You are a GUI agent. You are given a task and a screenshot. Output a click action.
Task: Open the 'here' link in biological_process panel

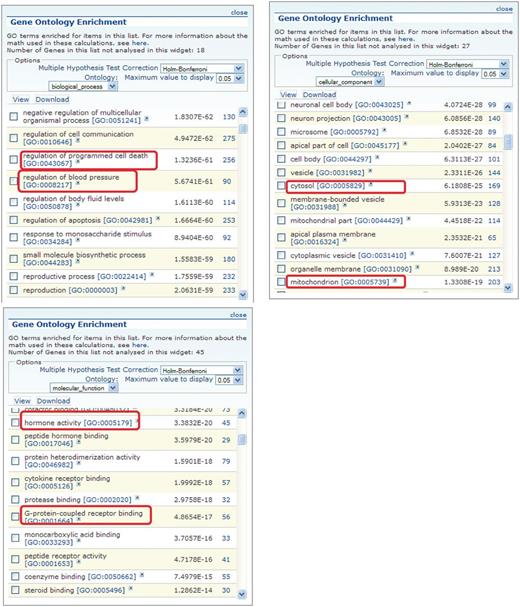coord(139,43)
